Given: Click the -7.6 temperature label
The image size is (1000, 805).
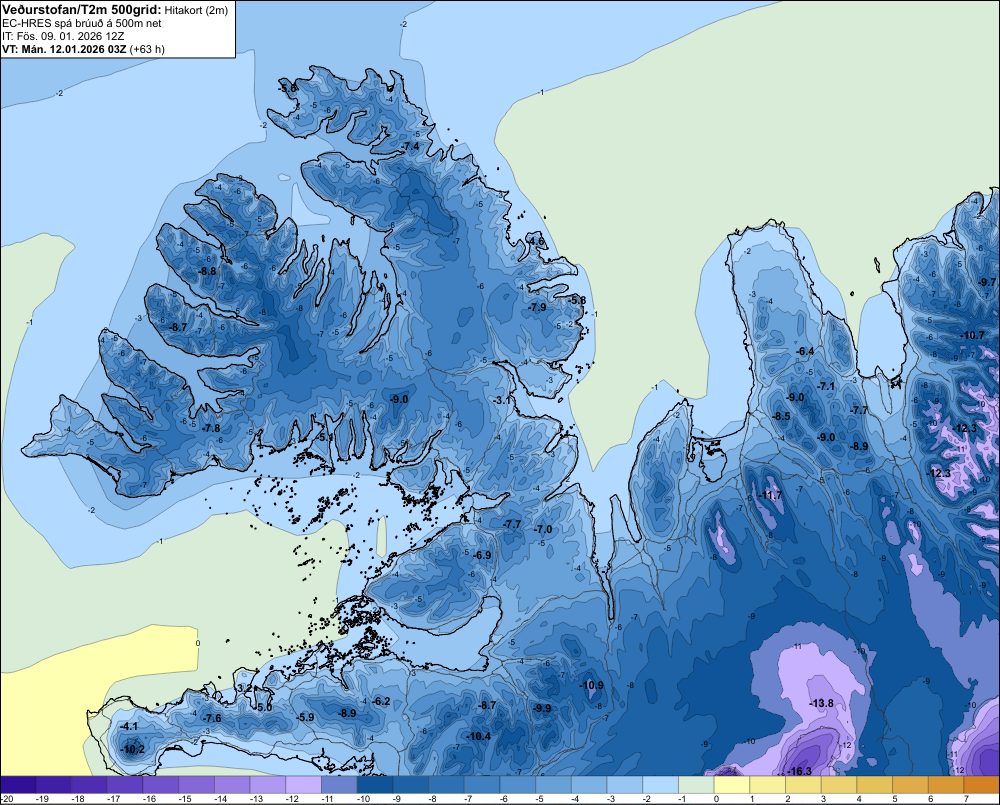Looking at the screenshot, I should point(212,719).
